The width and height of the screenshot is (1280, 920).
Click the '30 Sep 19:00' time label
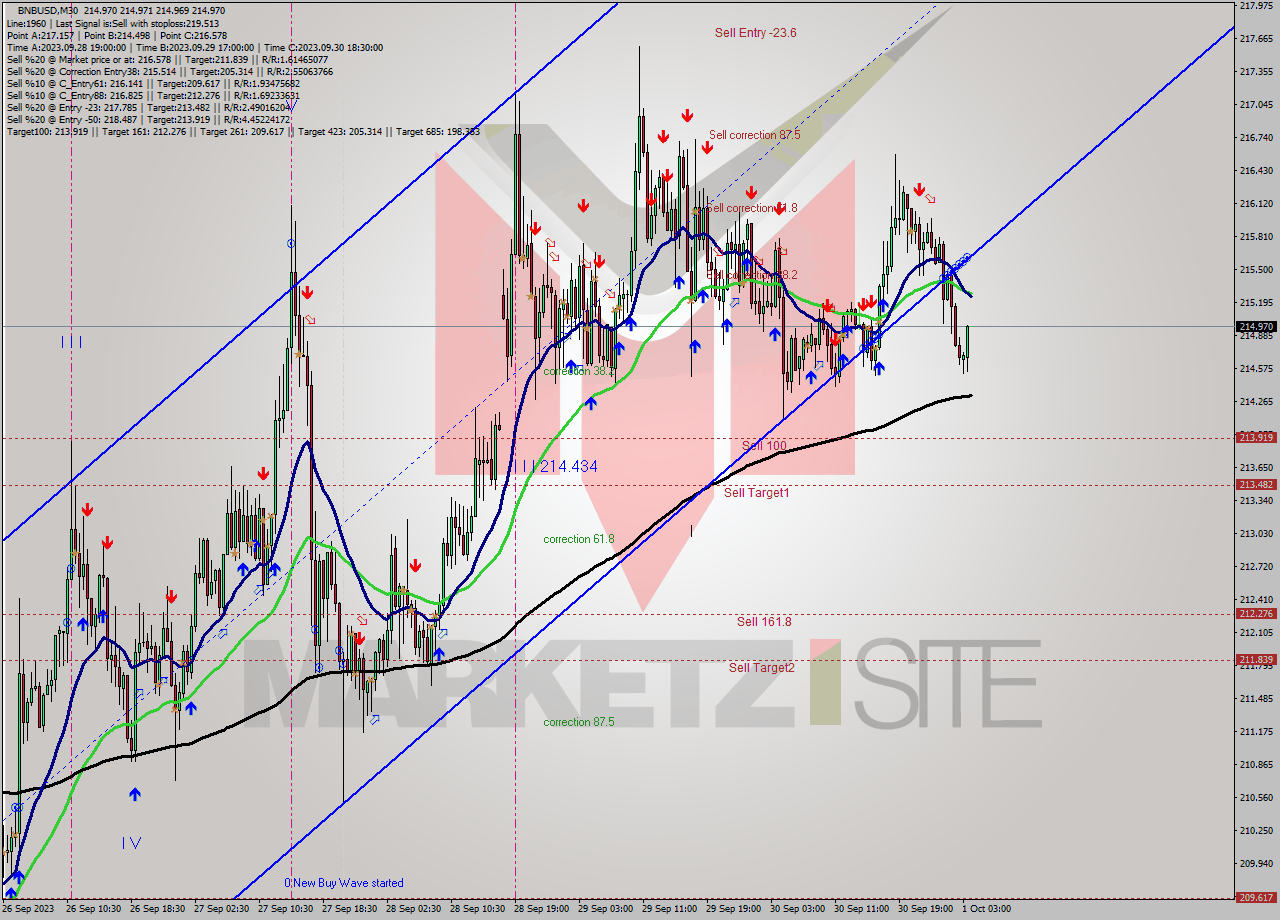click(x=926, y=909)
